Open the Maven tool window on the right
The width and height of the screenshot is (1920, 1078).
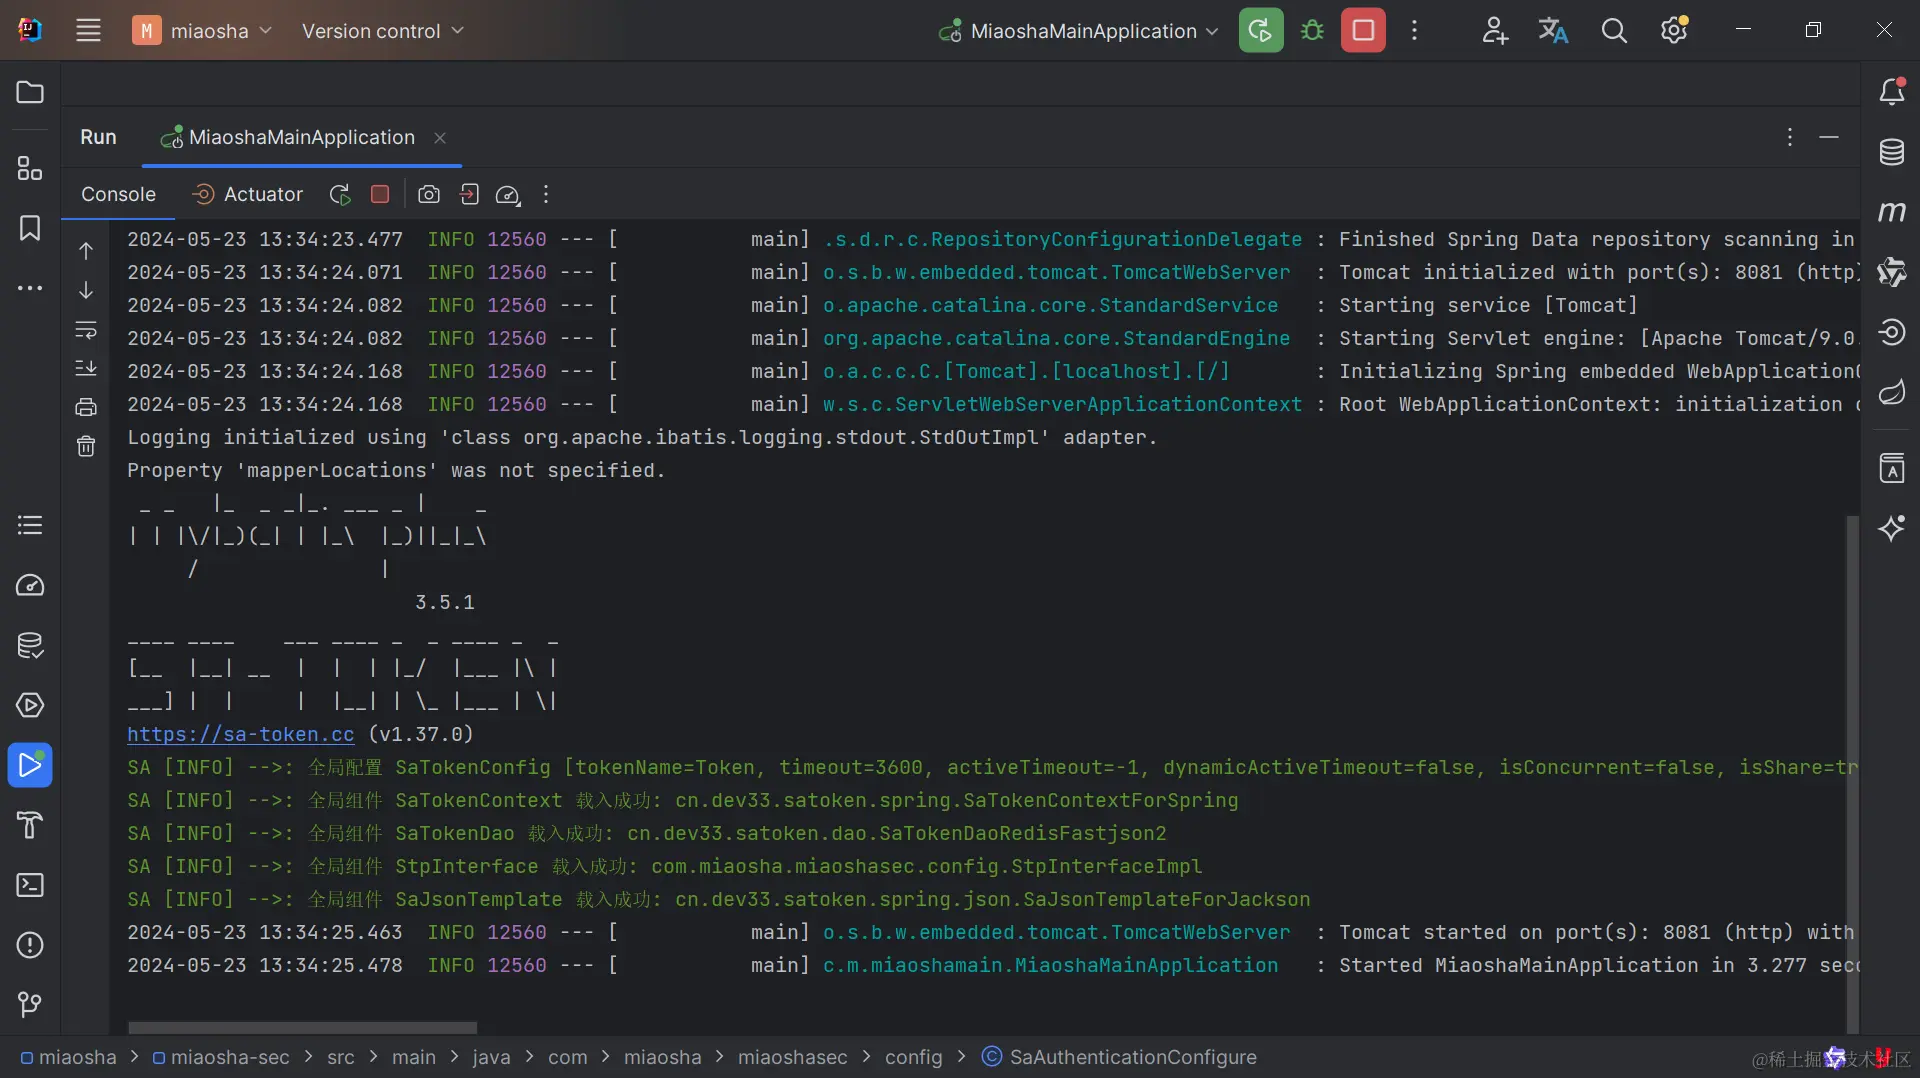[1893, 211]
